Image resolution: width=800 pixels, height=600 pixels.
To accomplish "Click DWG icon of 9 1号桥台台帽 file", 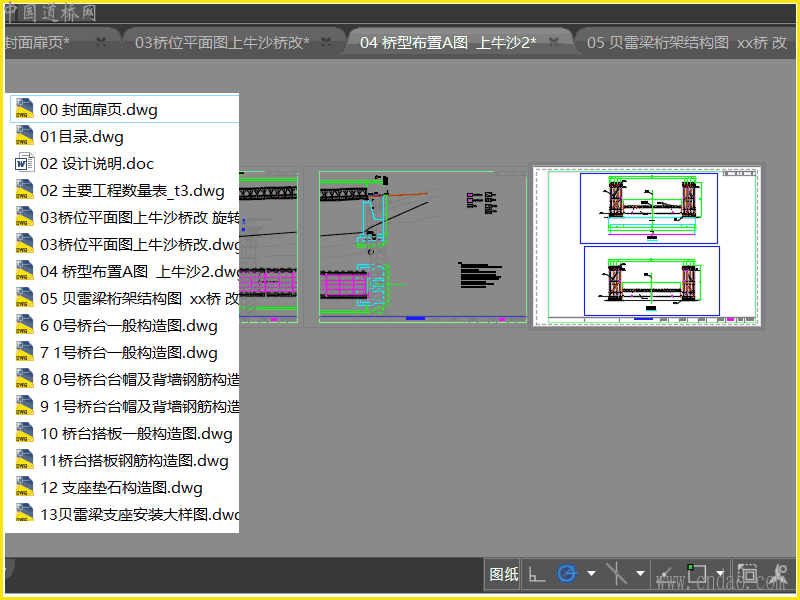I will pyautogui.click(x=24, y=406).
